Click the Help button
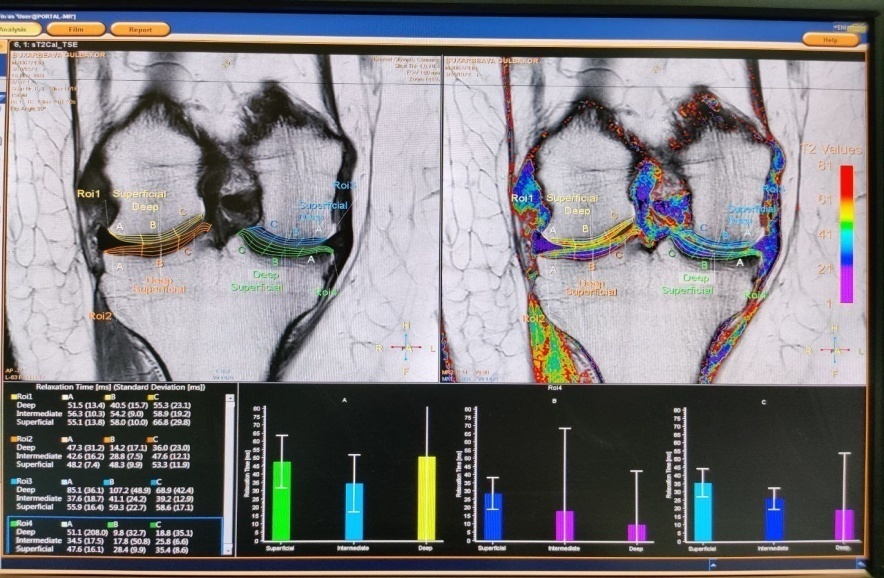The height and width of the screenshot is (578, 884). click(x=831, y=39)
